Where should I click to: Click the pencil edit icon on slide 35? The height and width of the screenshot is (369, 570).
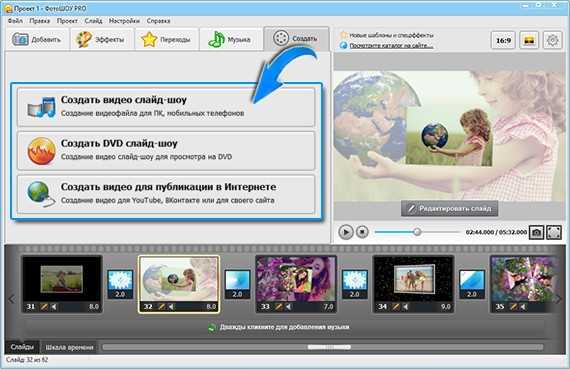pos(513,307)
